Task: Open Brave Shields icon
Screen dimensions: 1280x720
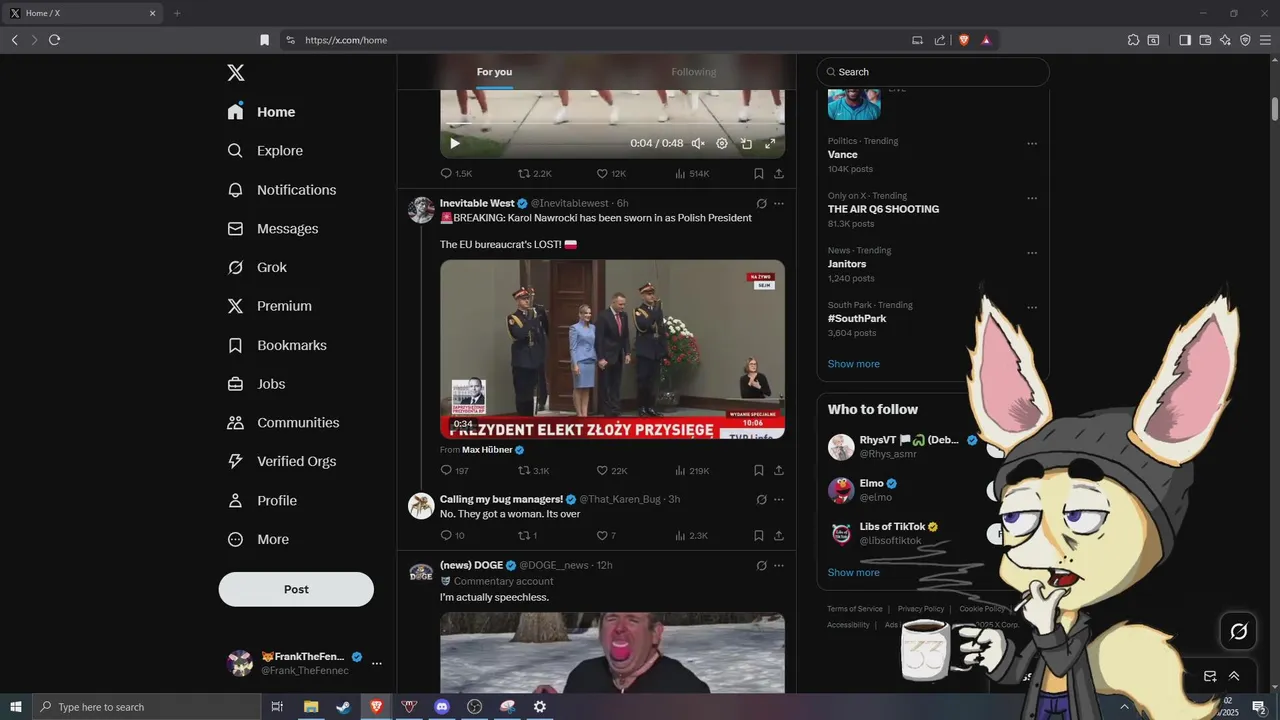Action: pyautogui.click(x=964, y=40)
